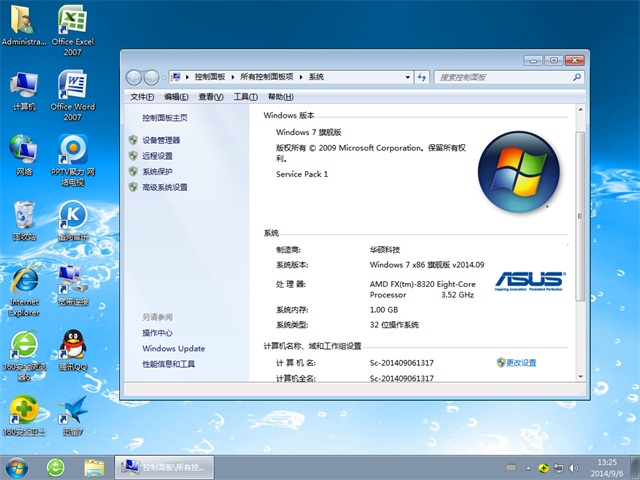Click the Windows Start orb
Viewport: 640px width, 480px height.
click(x=17, y=467)
